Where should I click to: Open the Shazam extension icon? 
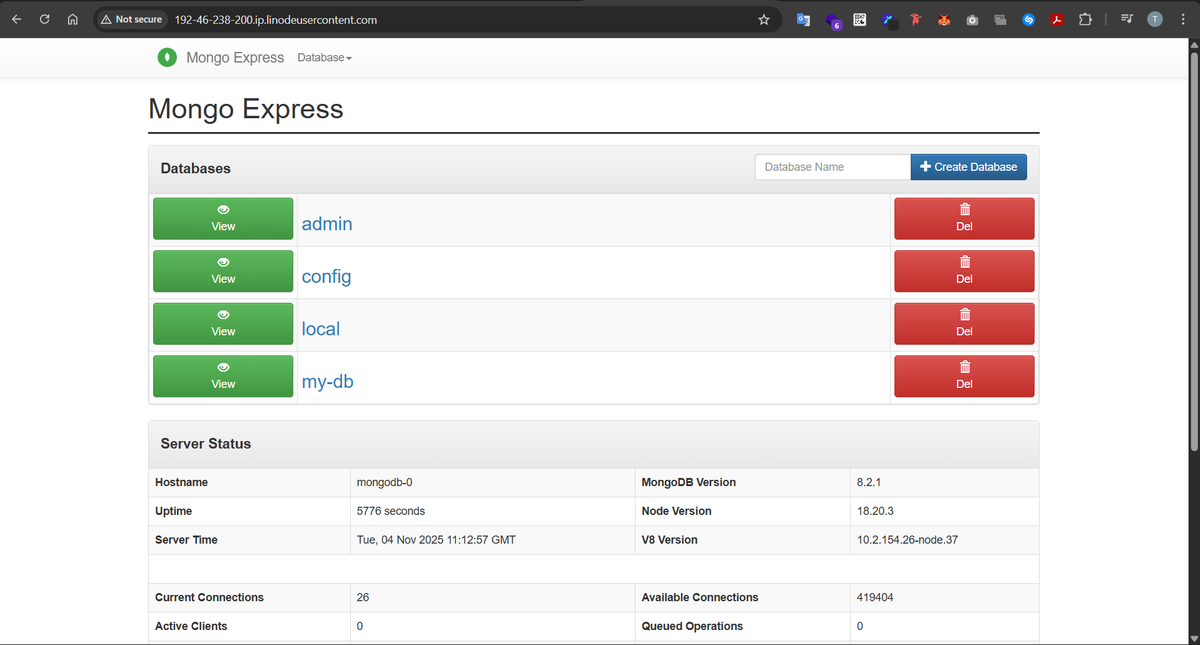1028,19
